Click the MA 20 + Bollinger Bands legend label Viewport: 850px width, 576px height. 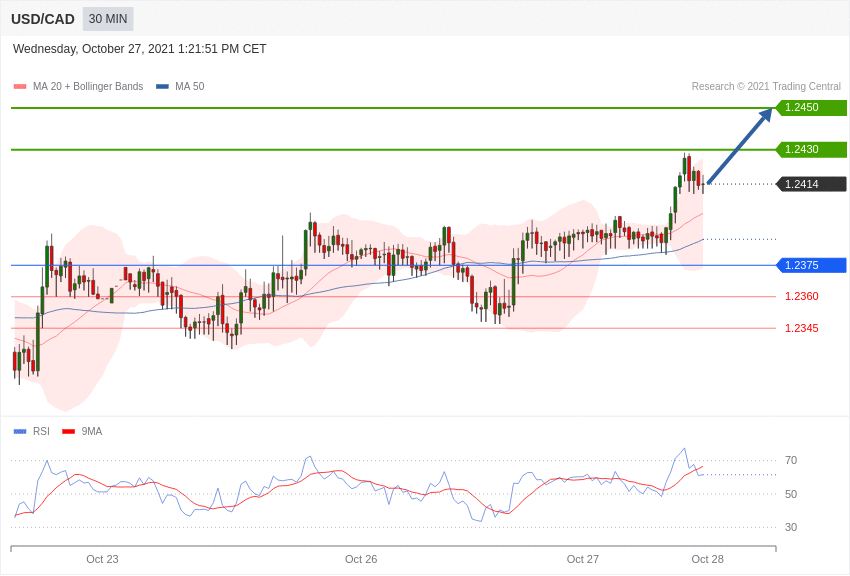coord(88,86)
